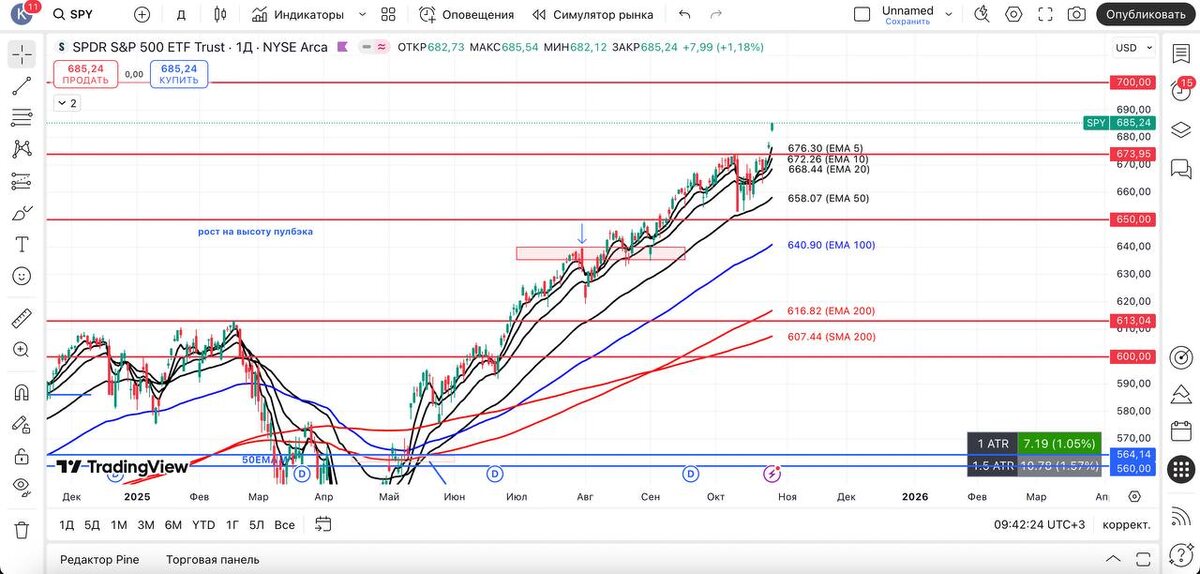Open the chart patterns tool group
1200x574 pixels.
[x=21, y=149]
